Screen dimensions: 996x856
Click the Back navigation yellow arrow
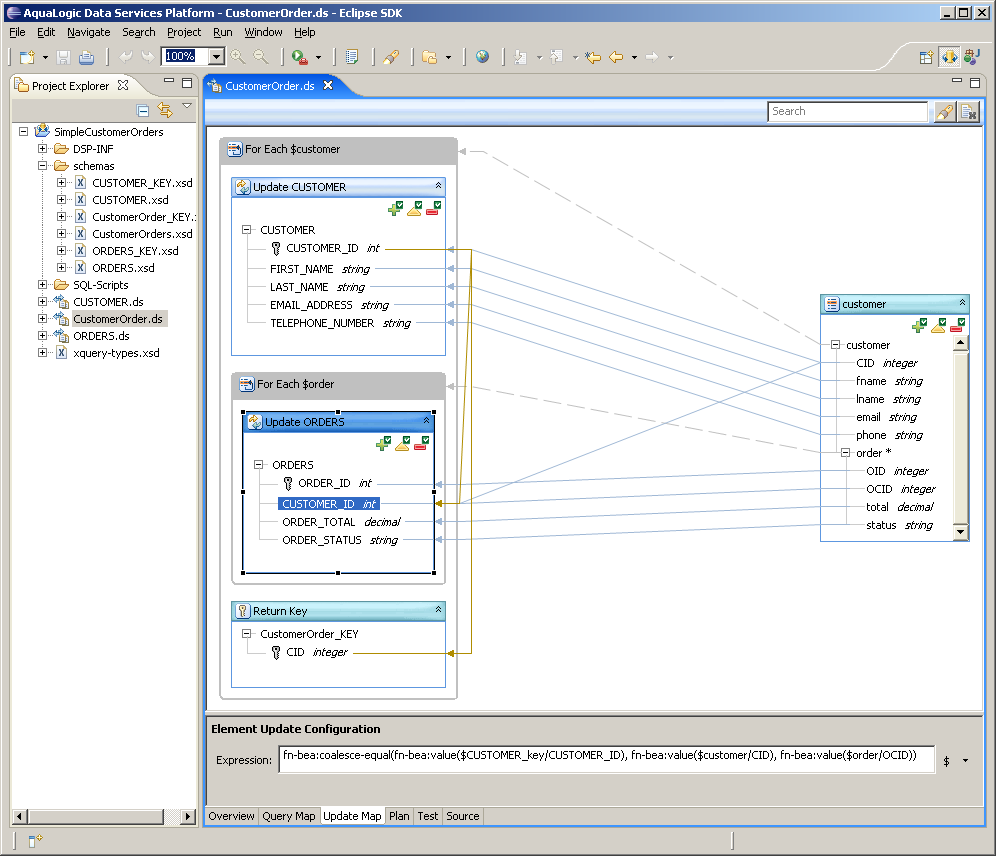616,57
